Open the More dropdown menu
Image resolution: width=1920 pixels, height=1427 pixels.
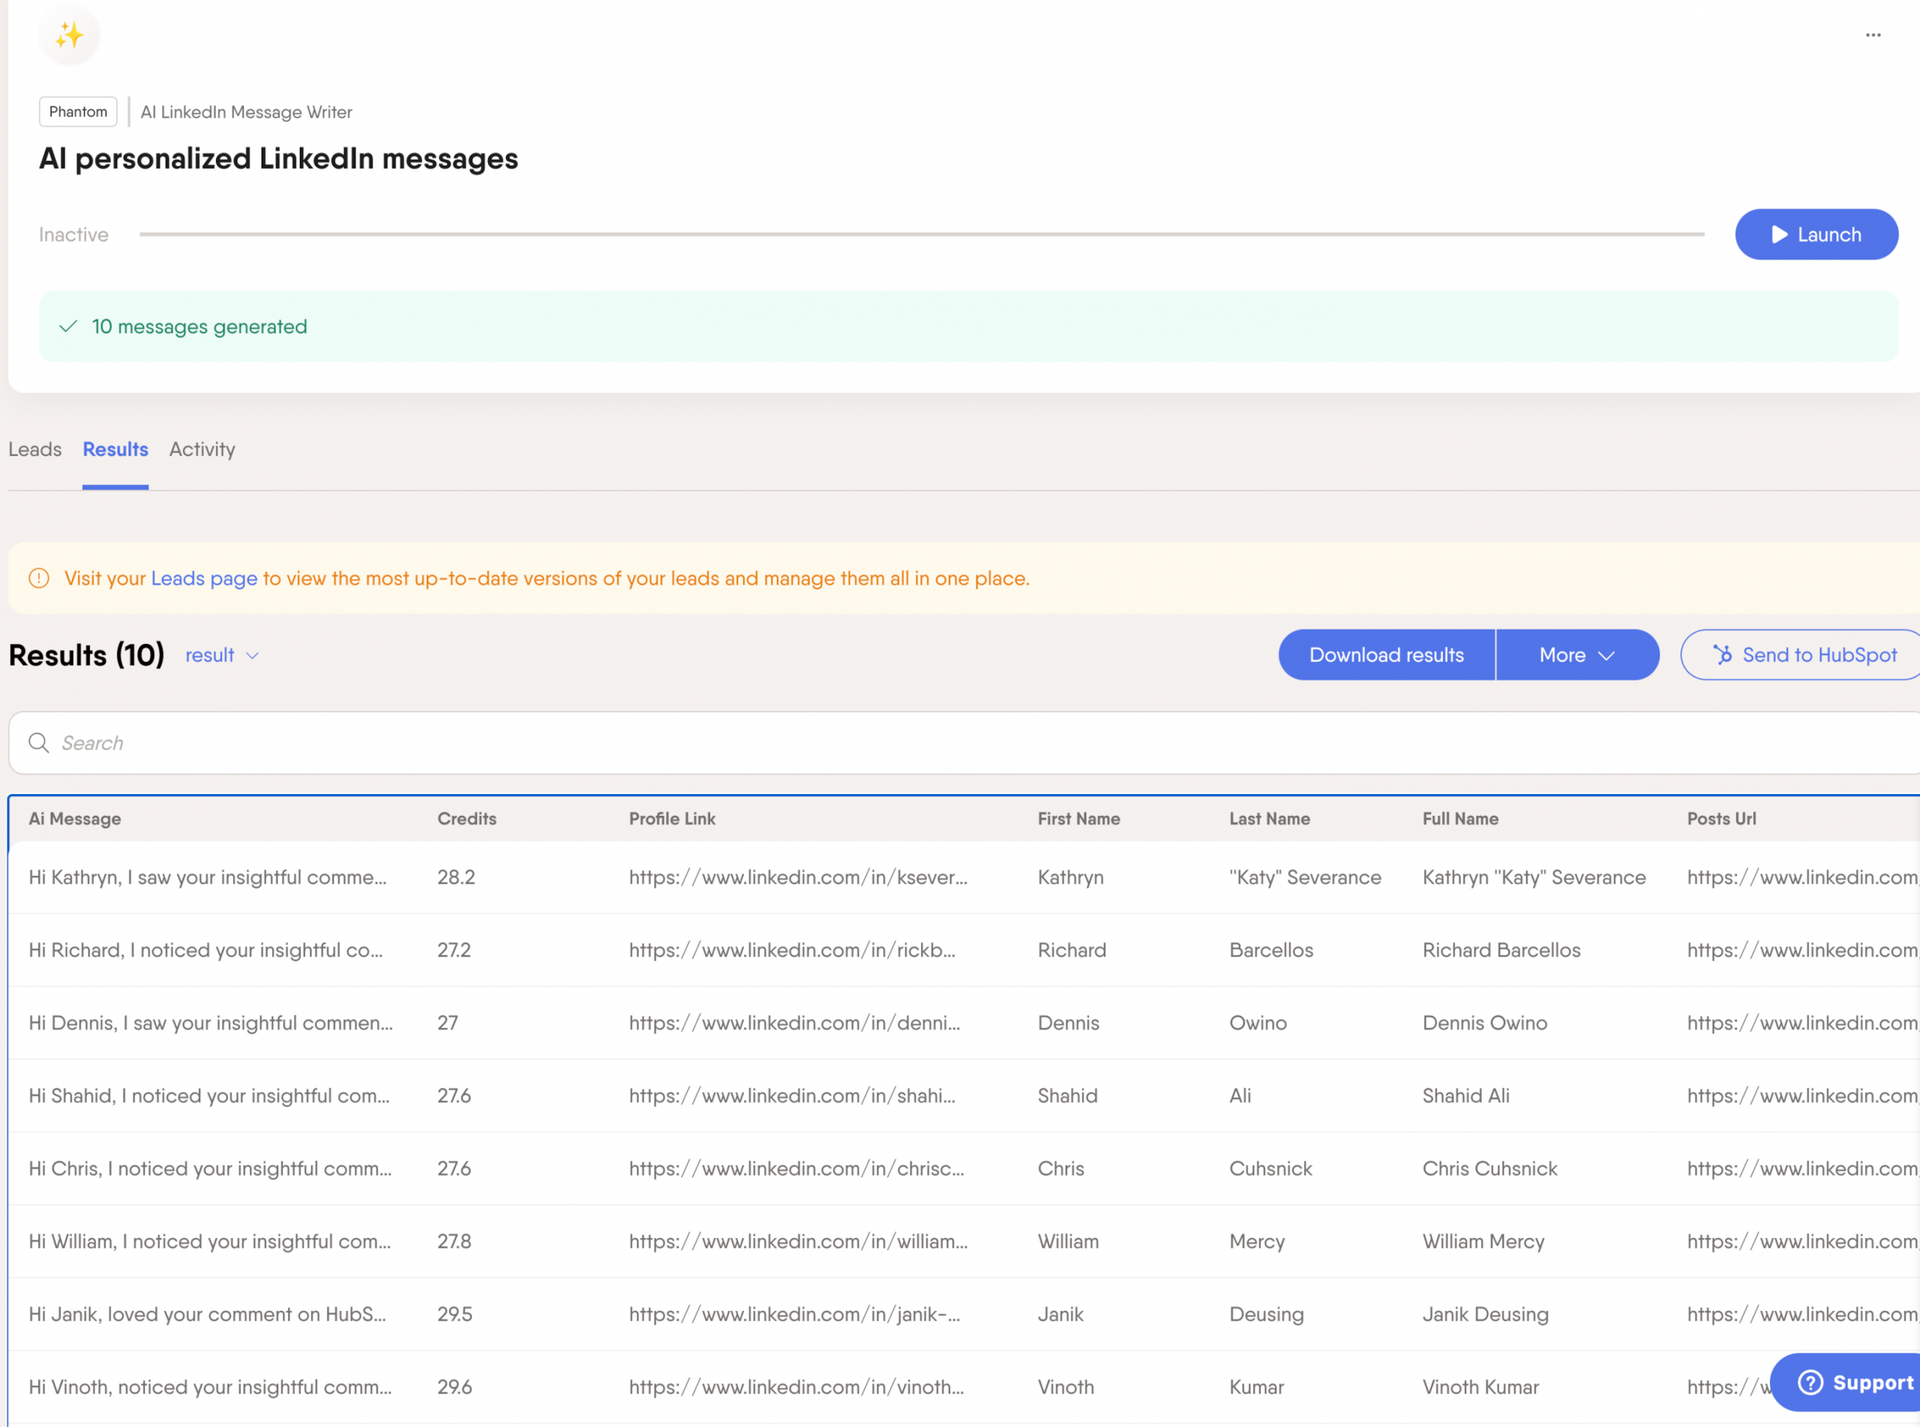1577,655
